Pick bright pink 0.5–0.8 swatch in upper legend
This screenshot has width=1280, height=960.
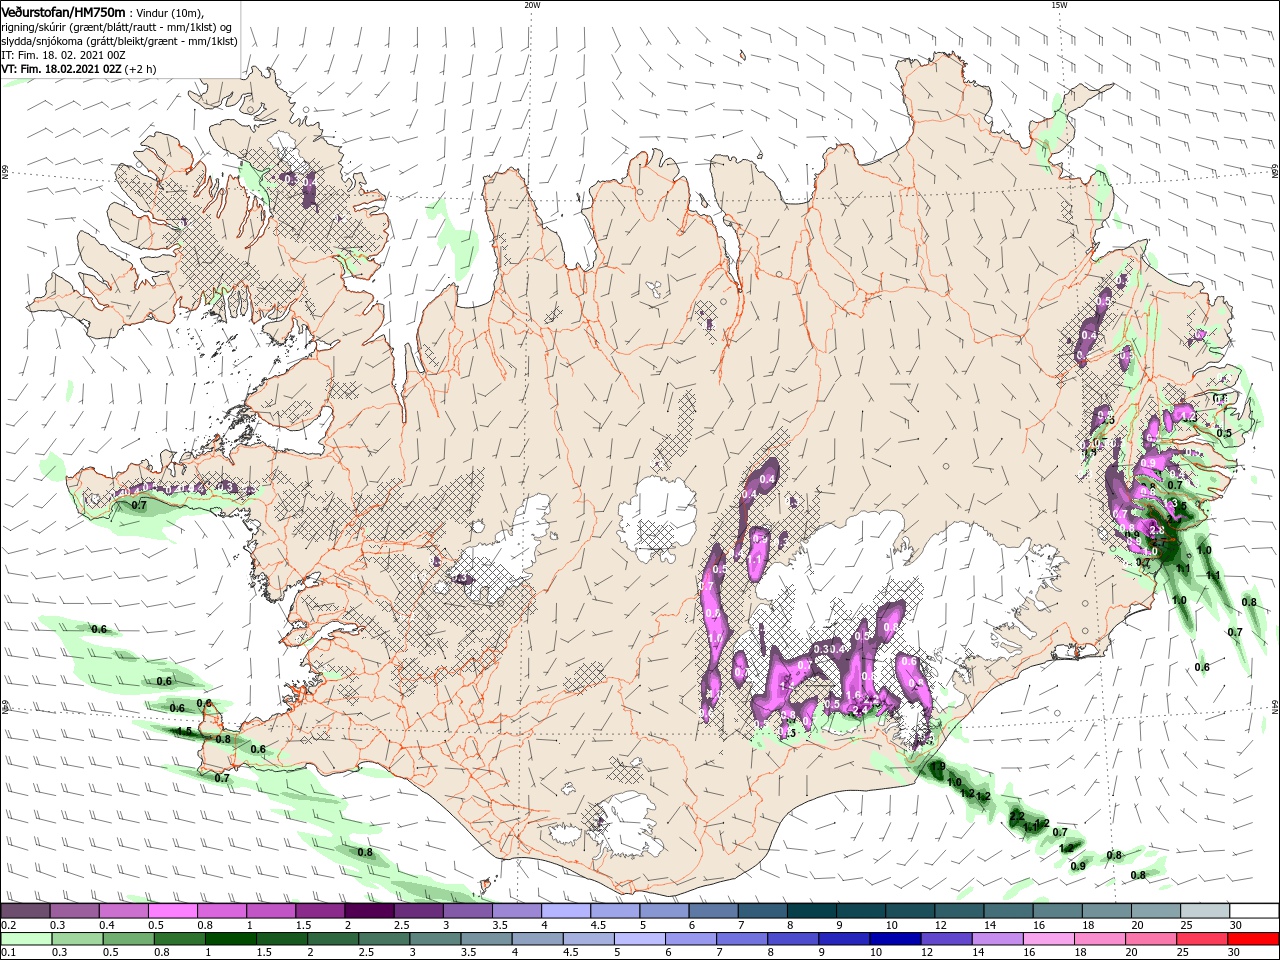[x=173, y=909]
